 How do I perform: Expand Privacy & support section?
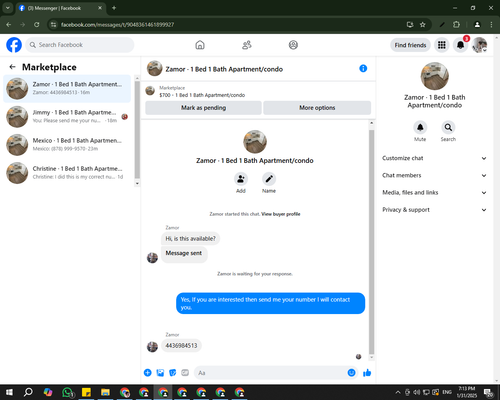(434, 210)
